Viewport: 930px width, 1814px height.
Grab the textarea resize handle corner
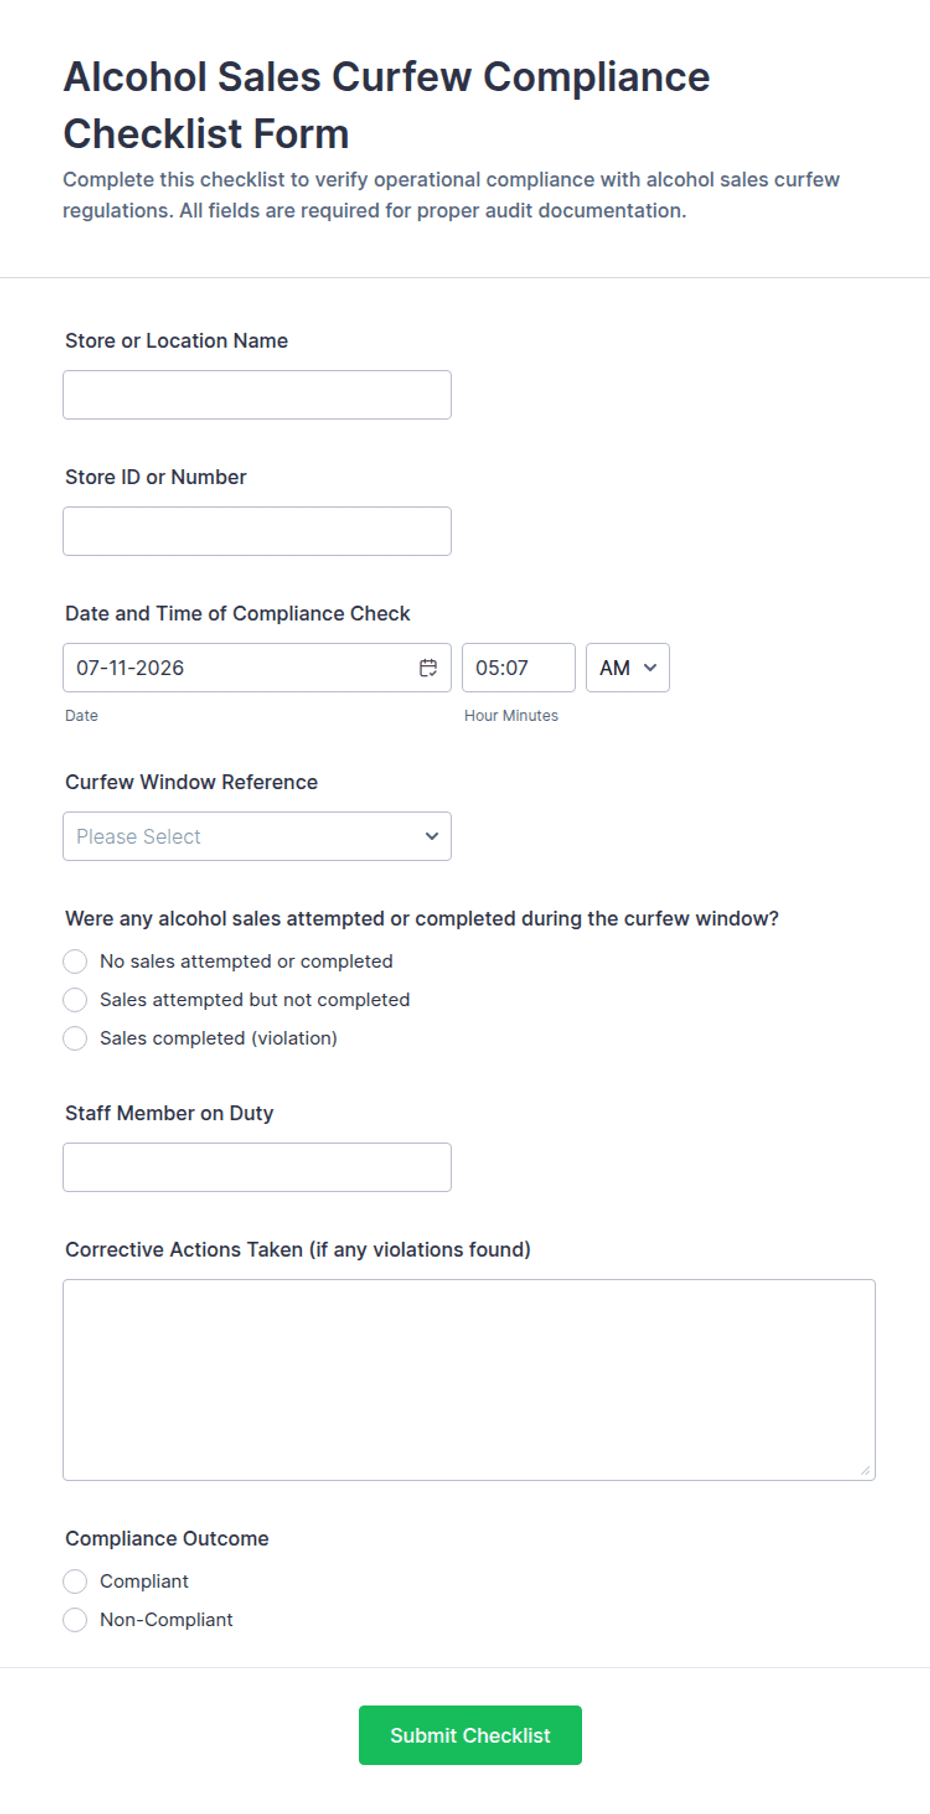pyautogui.click(x=865, y=1470)
